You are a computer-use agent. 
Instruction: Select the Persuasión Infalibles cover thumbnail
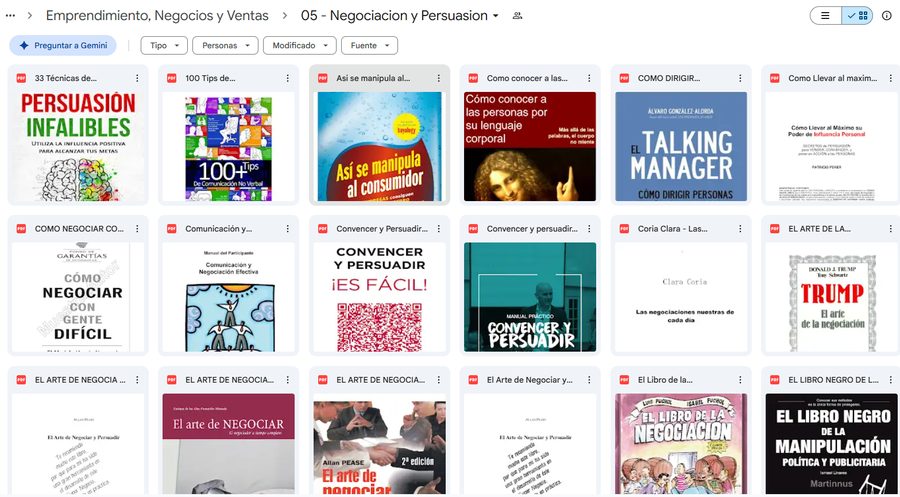click(78, 146)
